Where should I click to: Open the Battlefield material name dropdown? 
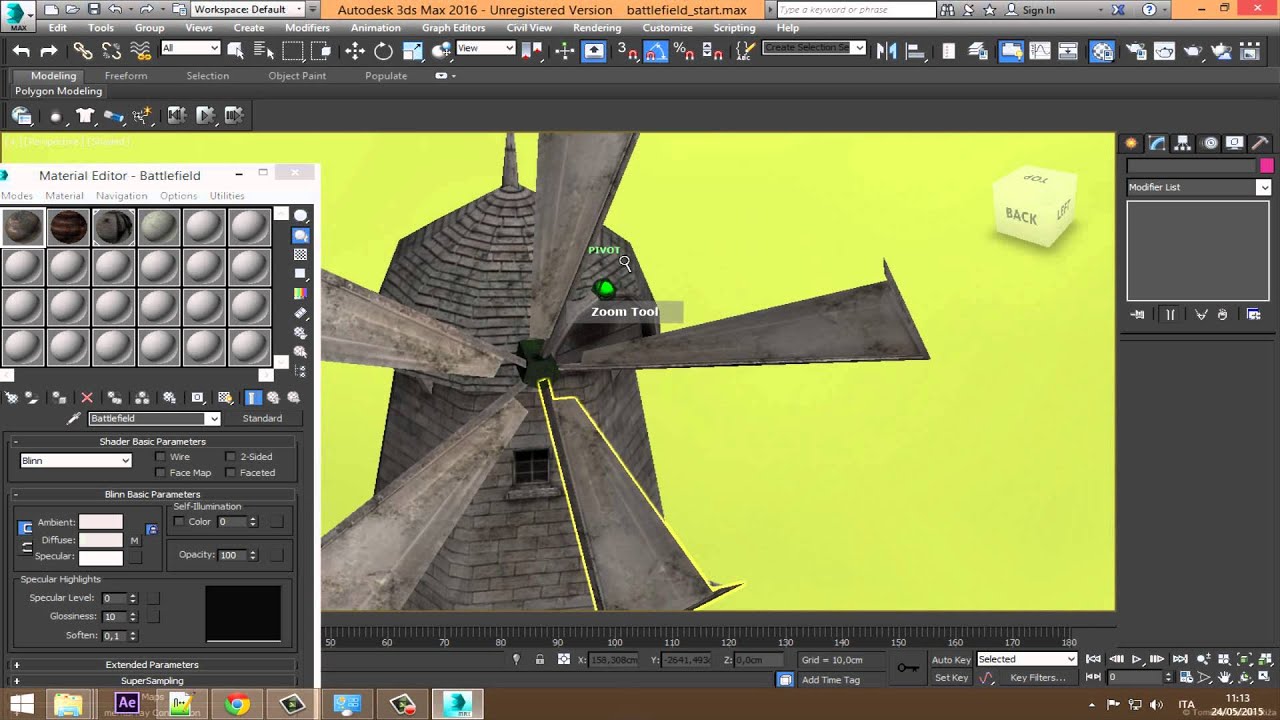point(154,419)
